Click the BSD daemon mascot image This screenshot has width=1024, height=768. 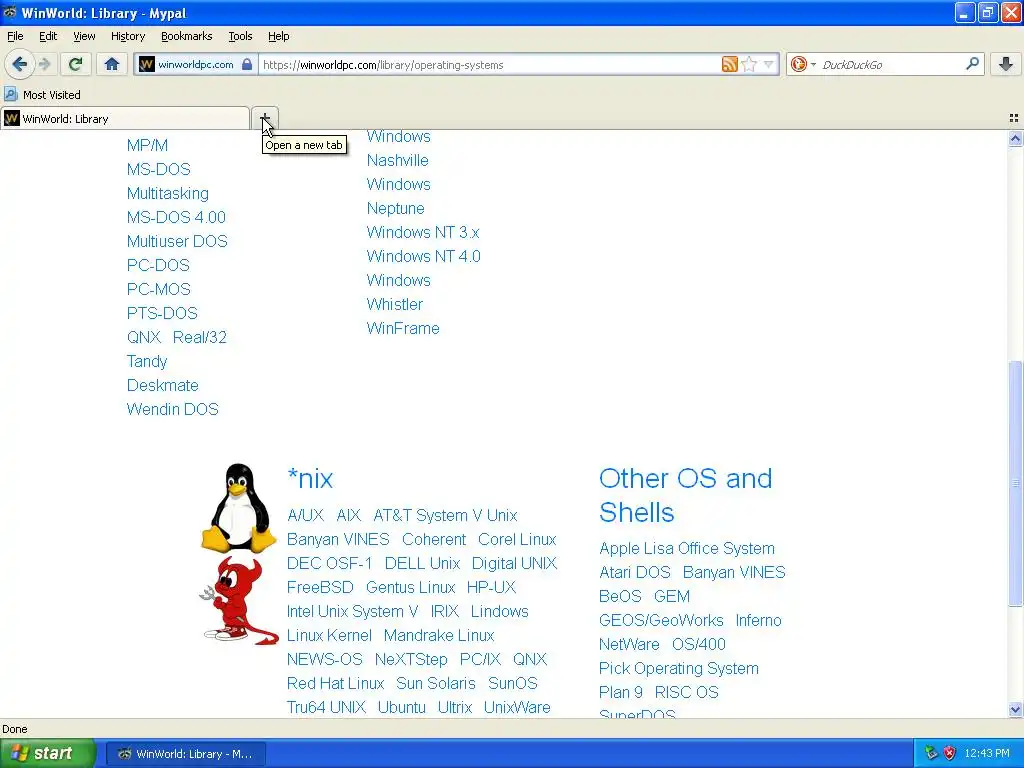[240, 600]
